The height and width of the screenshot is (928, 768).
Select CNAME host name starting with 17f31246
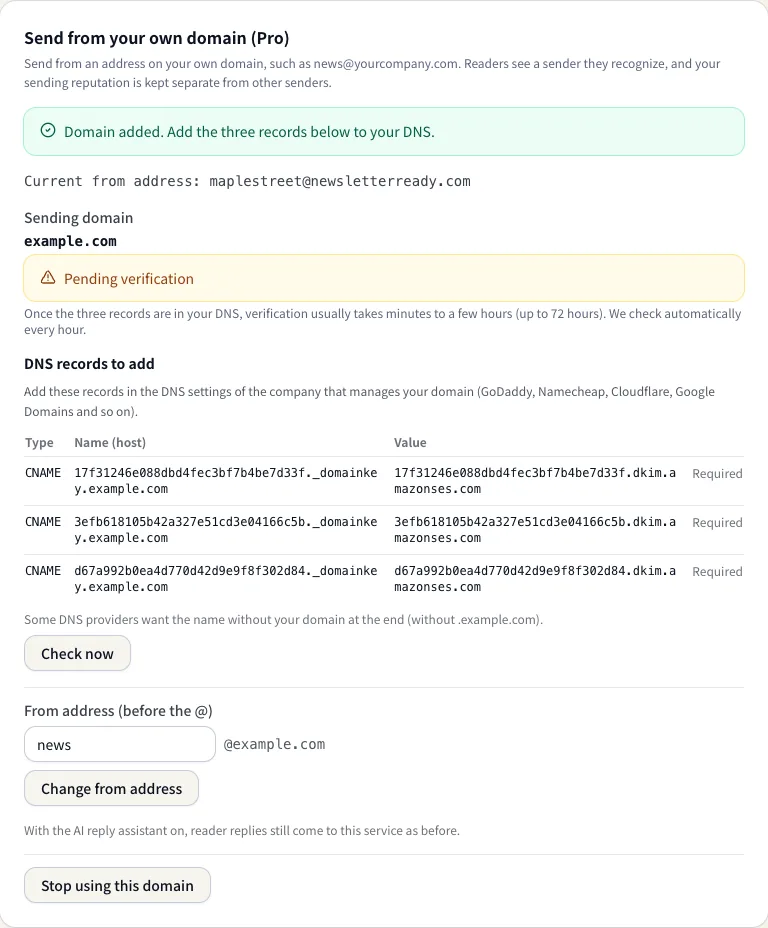point(225,481)
